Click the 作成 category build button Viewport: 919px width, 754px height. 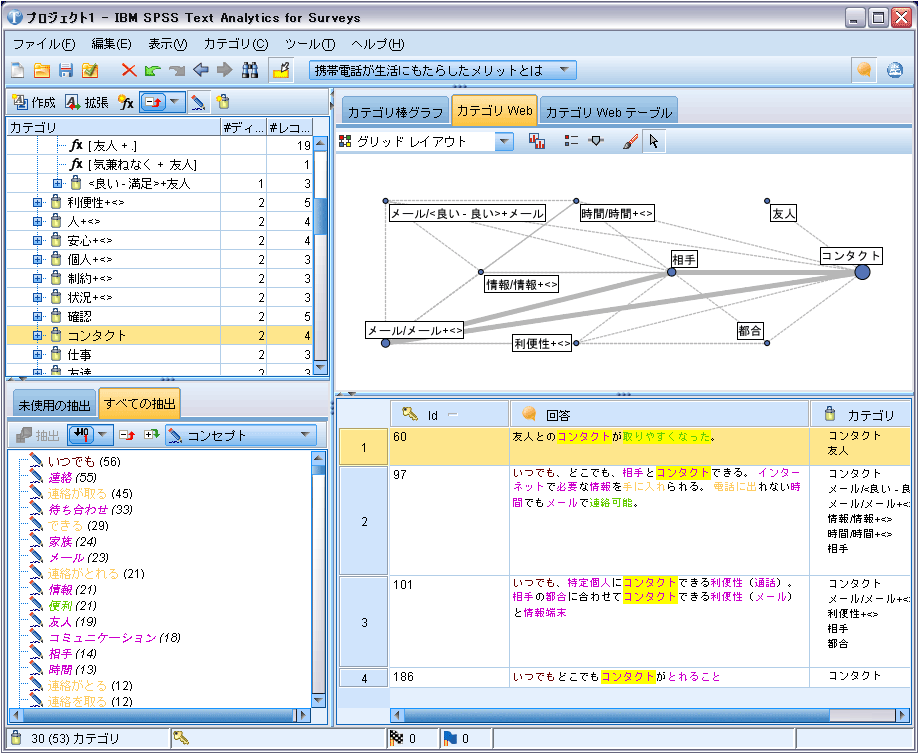pos(34,103)
